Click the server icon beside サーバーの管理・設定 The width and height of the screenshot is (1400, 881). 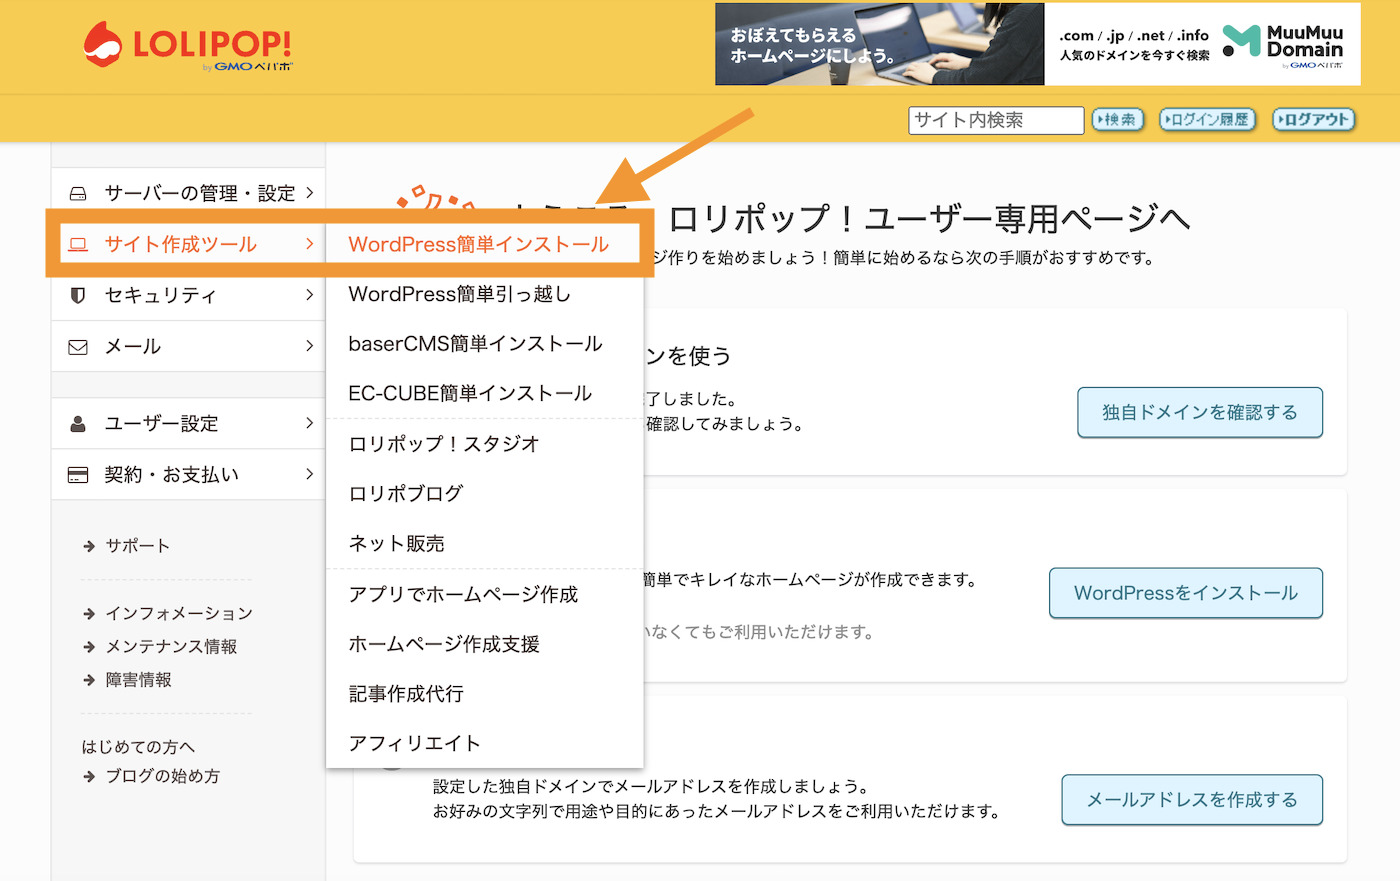pos(77,193)
